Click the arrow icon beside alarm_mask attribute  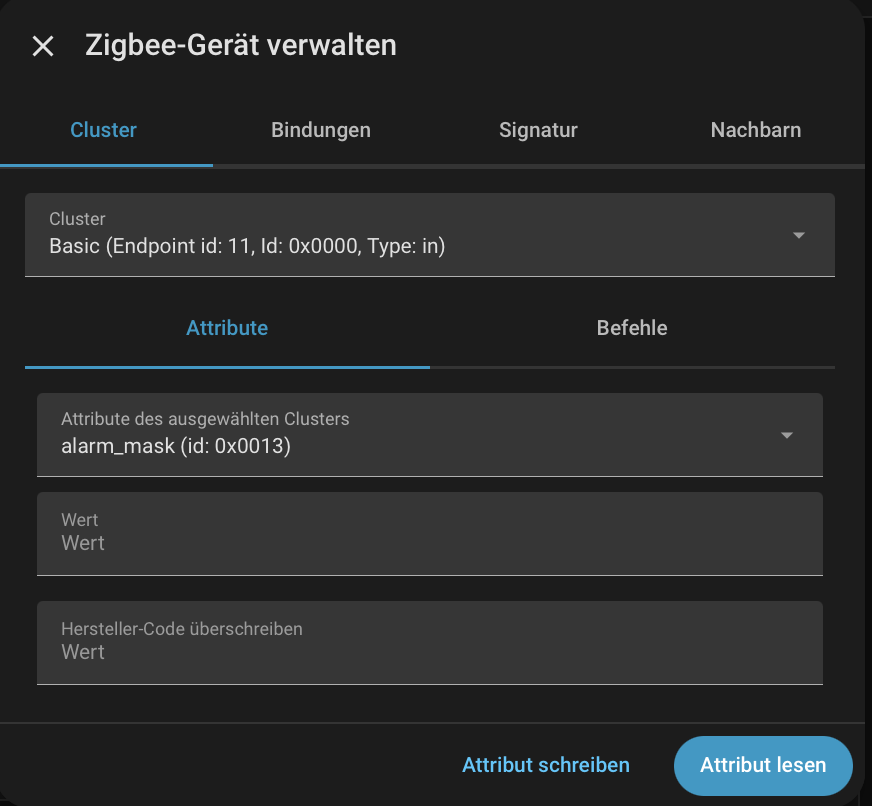click(786, 435)
